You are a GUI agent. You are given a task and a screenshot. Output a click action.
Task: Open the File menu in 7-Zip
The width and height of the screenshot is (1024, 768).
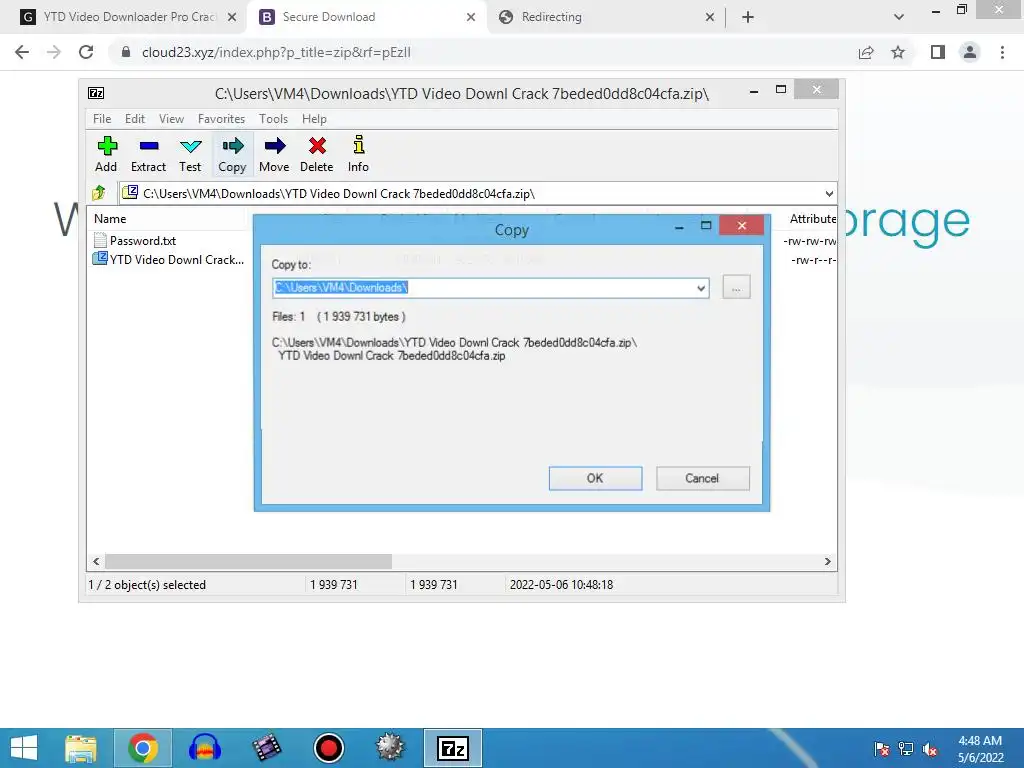pyautogui.click(x=102, y=119)
